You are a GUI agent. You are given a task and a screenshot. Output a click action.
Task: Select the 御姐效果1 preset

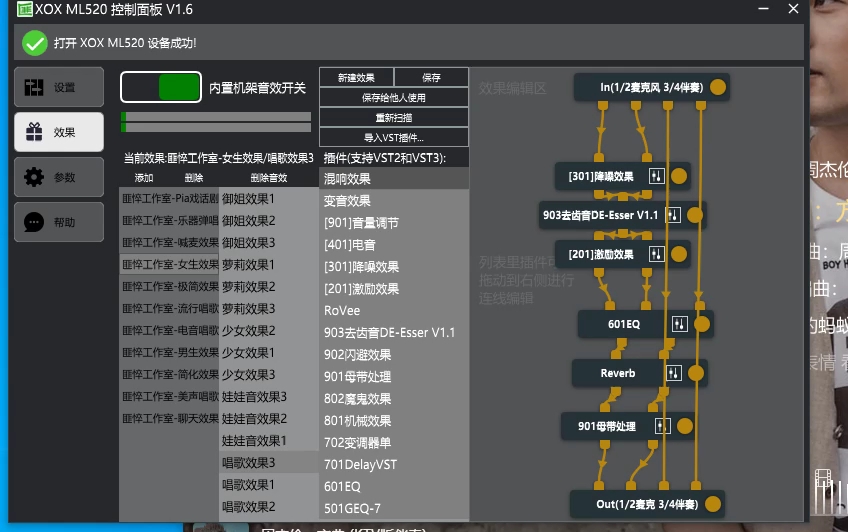(x=269, y=199)
